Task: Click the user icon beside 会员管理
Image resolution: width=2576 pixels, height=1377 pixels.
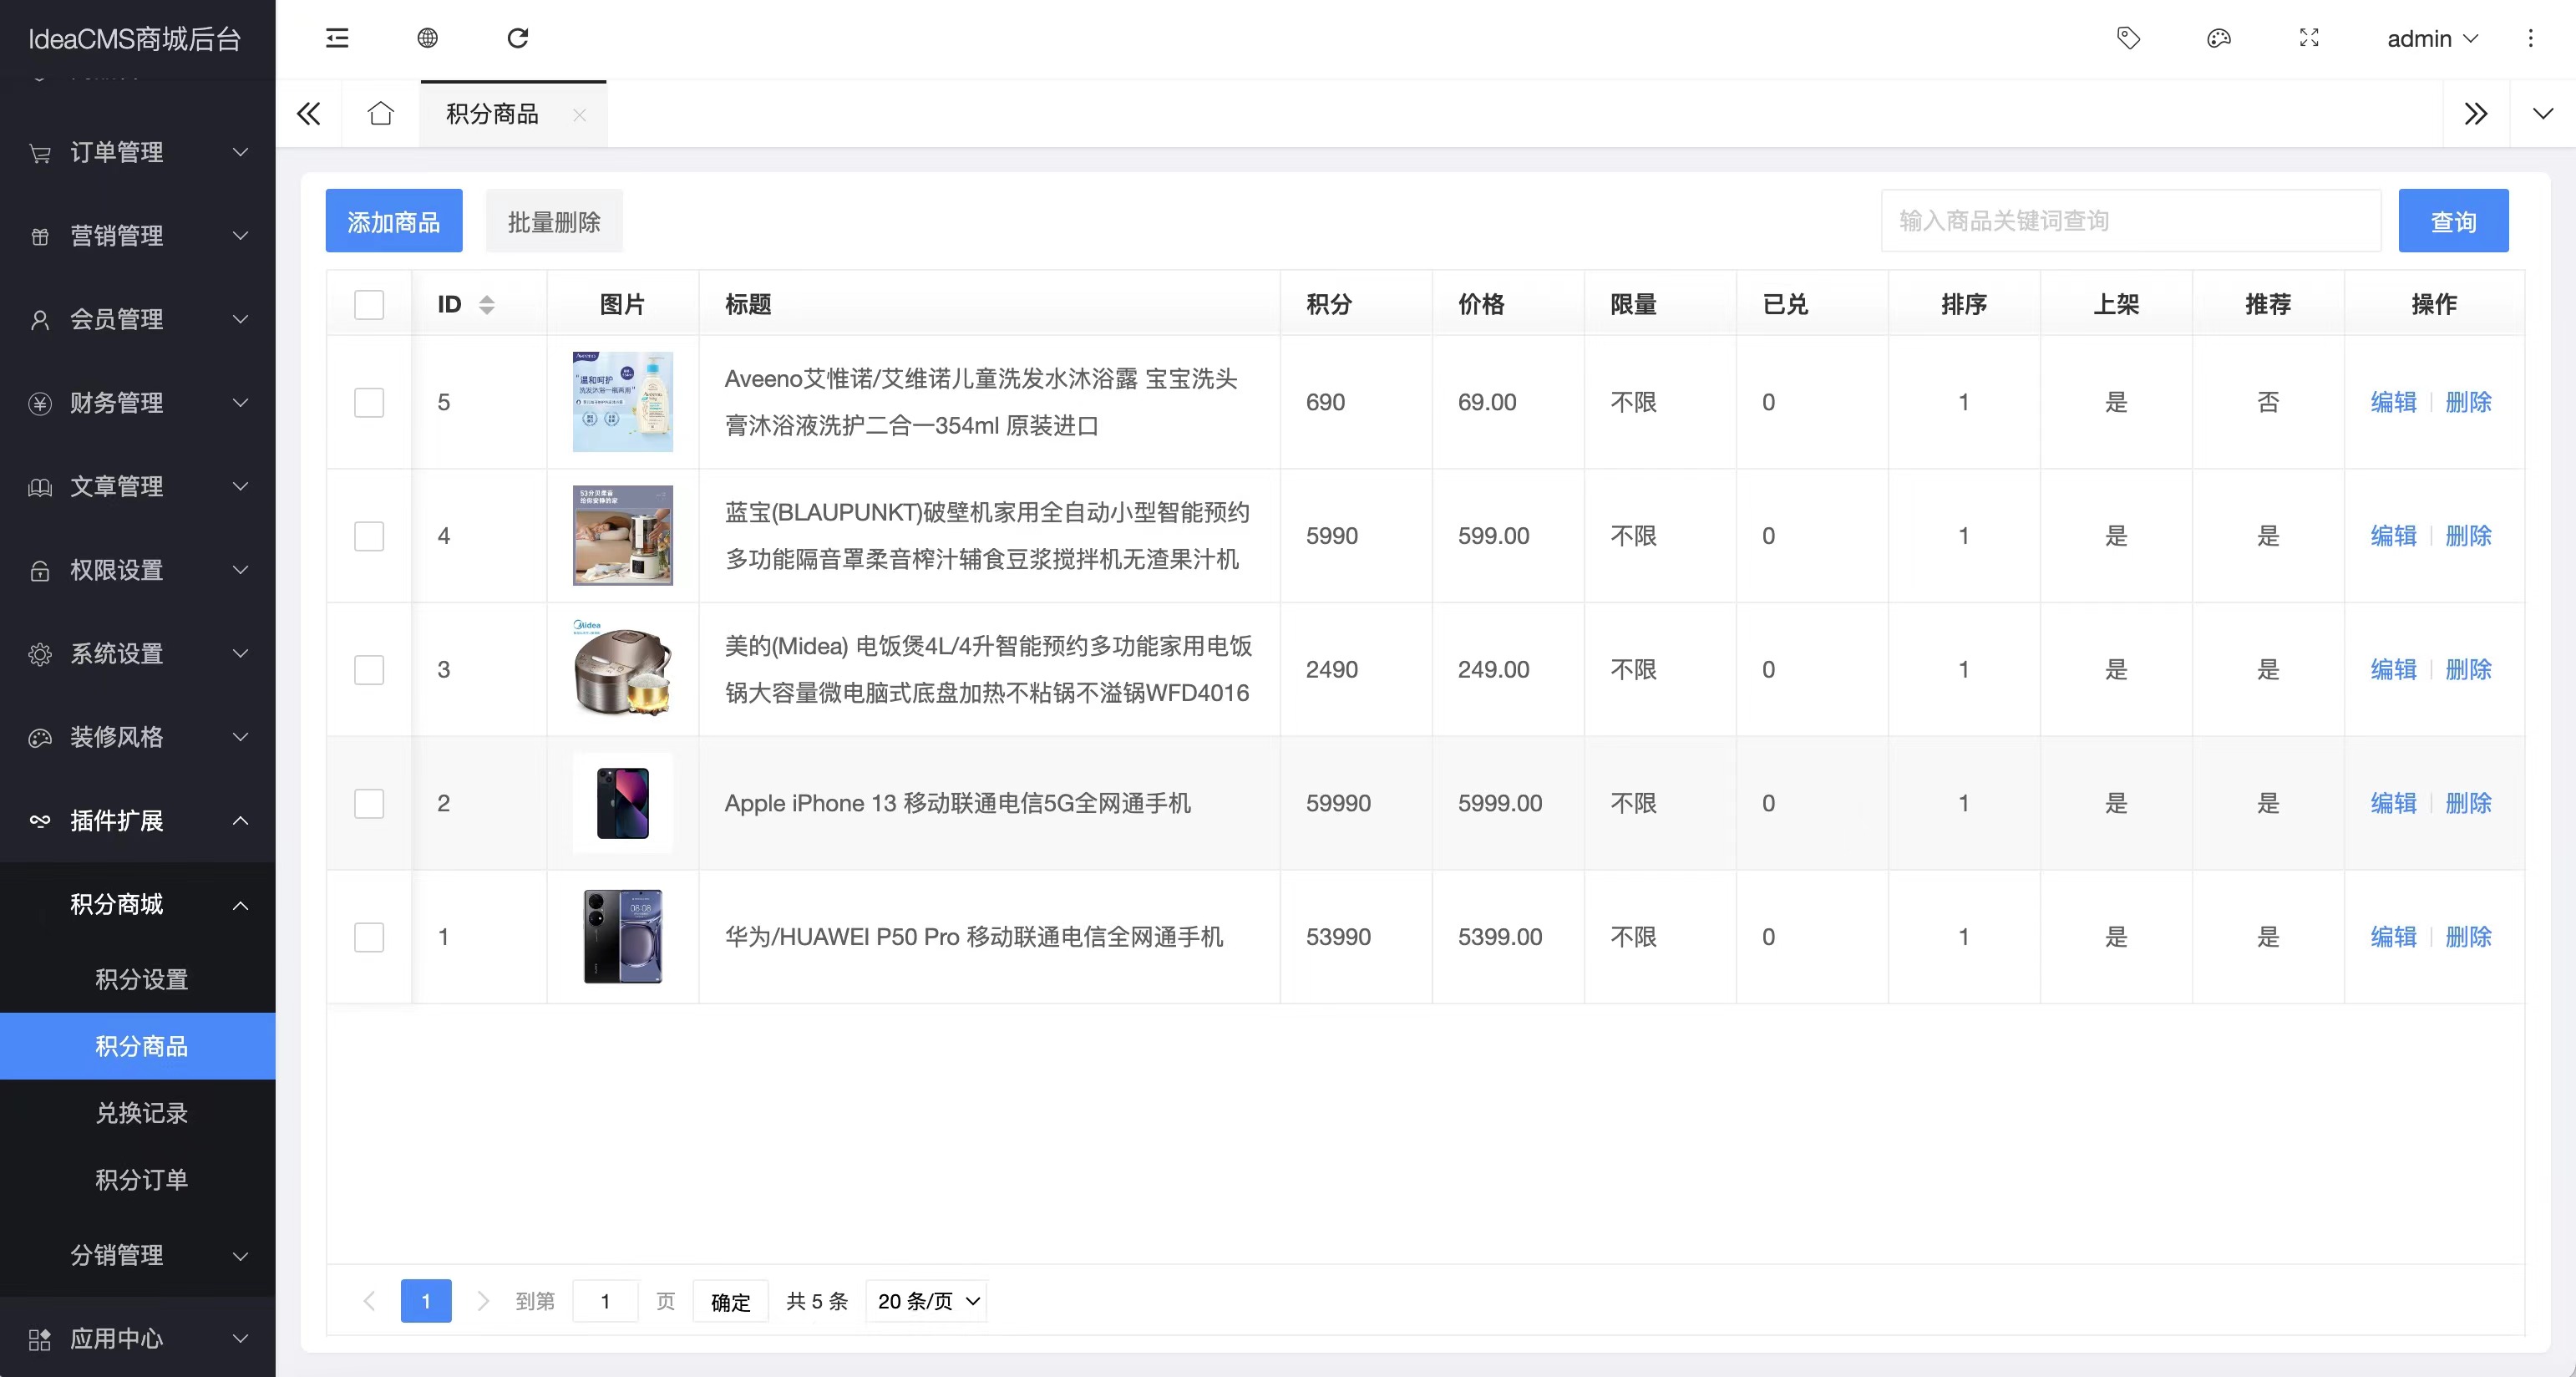Action: pos(40,320)
